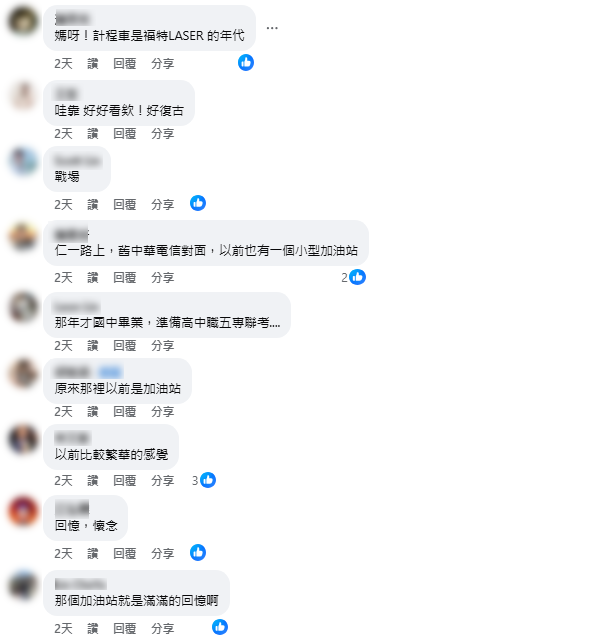Share the 媽呀！計程車是福特LASER comment
Viewport: 602px width, 640px height.
(x=162, y=63)
